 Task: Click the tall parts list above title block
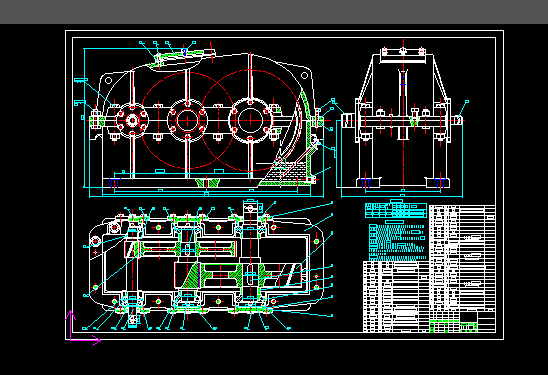click(x=462, y=257)
